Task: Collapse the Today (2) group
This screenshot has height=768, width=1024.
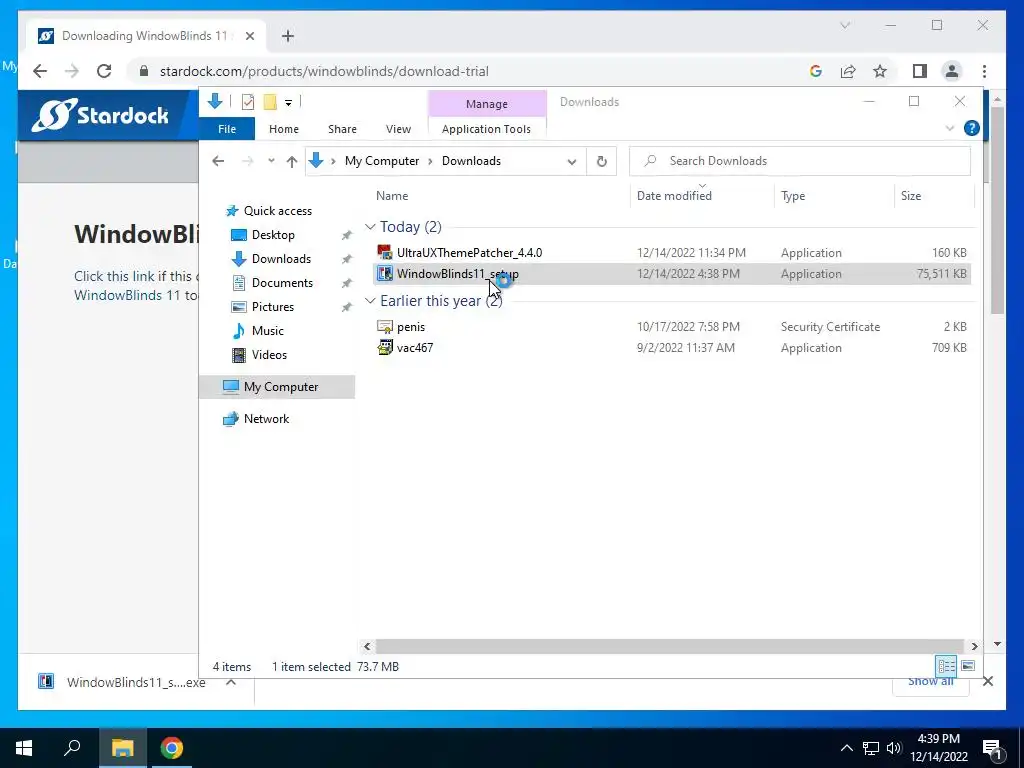Action: coord(370,227)
